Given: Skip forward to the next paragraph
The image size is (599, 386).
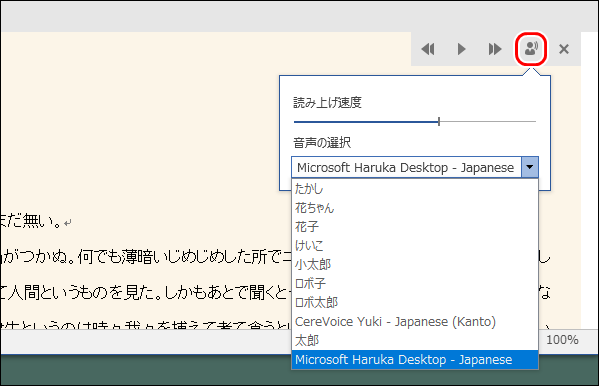Looking at the screenshot, I should pos(495,49).
